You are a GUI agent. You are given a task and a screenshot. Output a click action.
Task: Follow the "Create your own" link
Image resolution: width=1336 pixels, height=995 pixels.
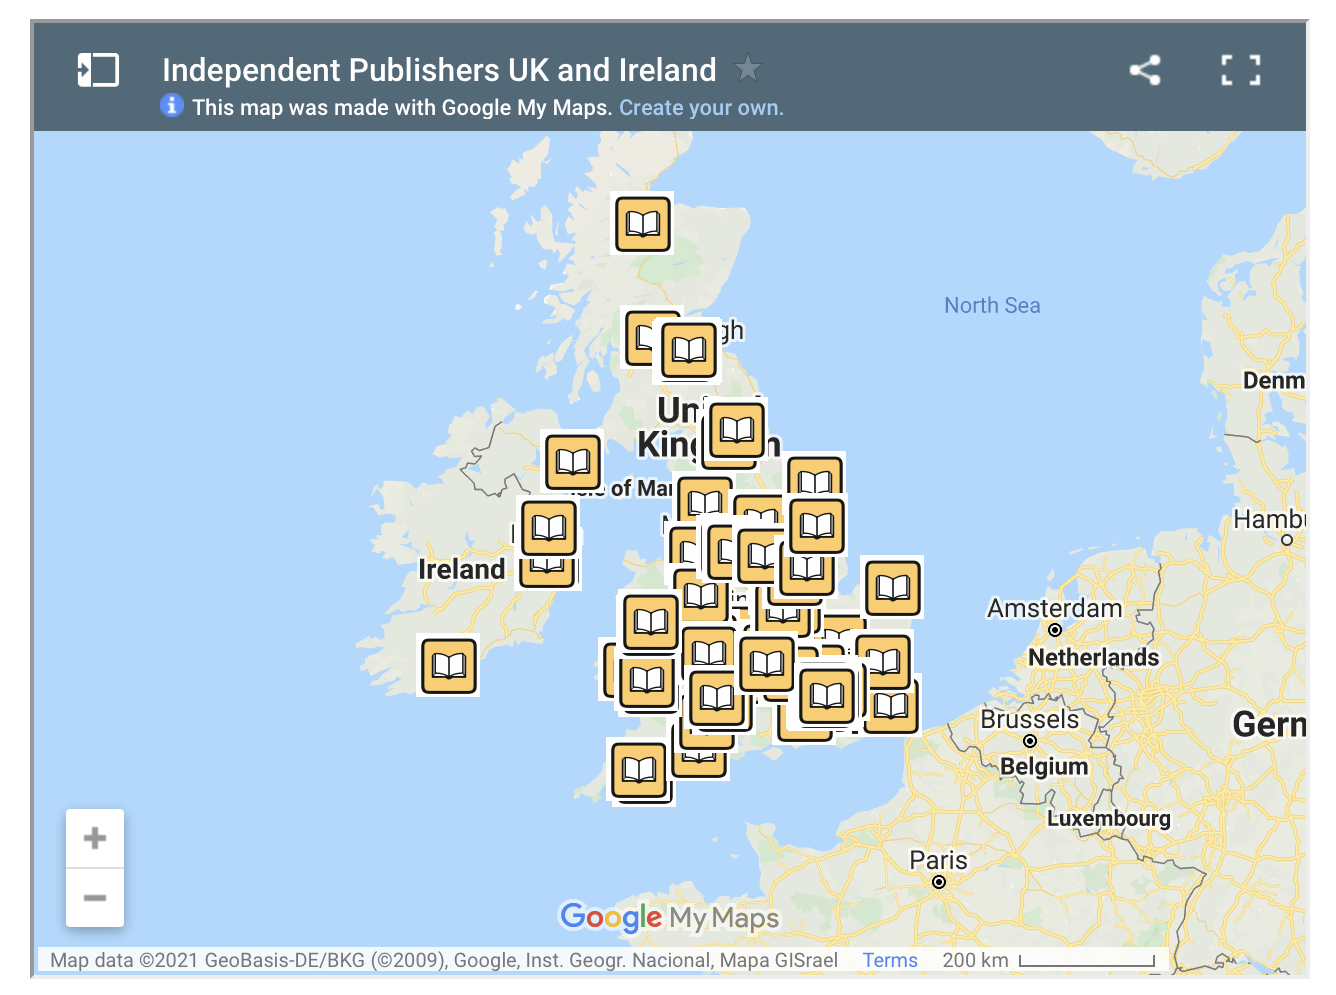pos(701,108)
